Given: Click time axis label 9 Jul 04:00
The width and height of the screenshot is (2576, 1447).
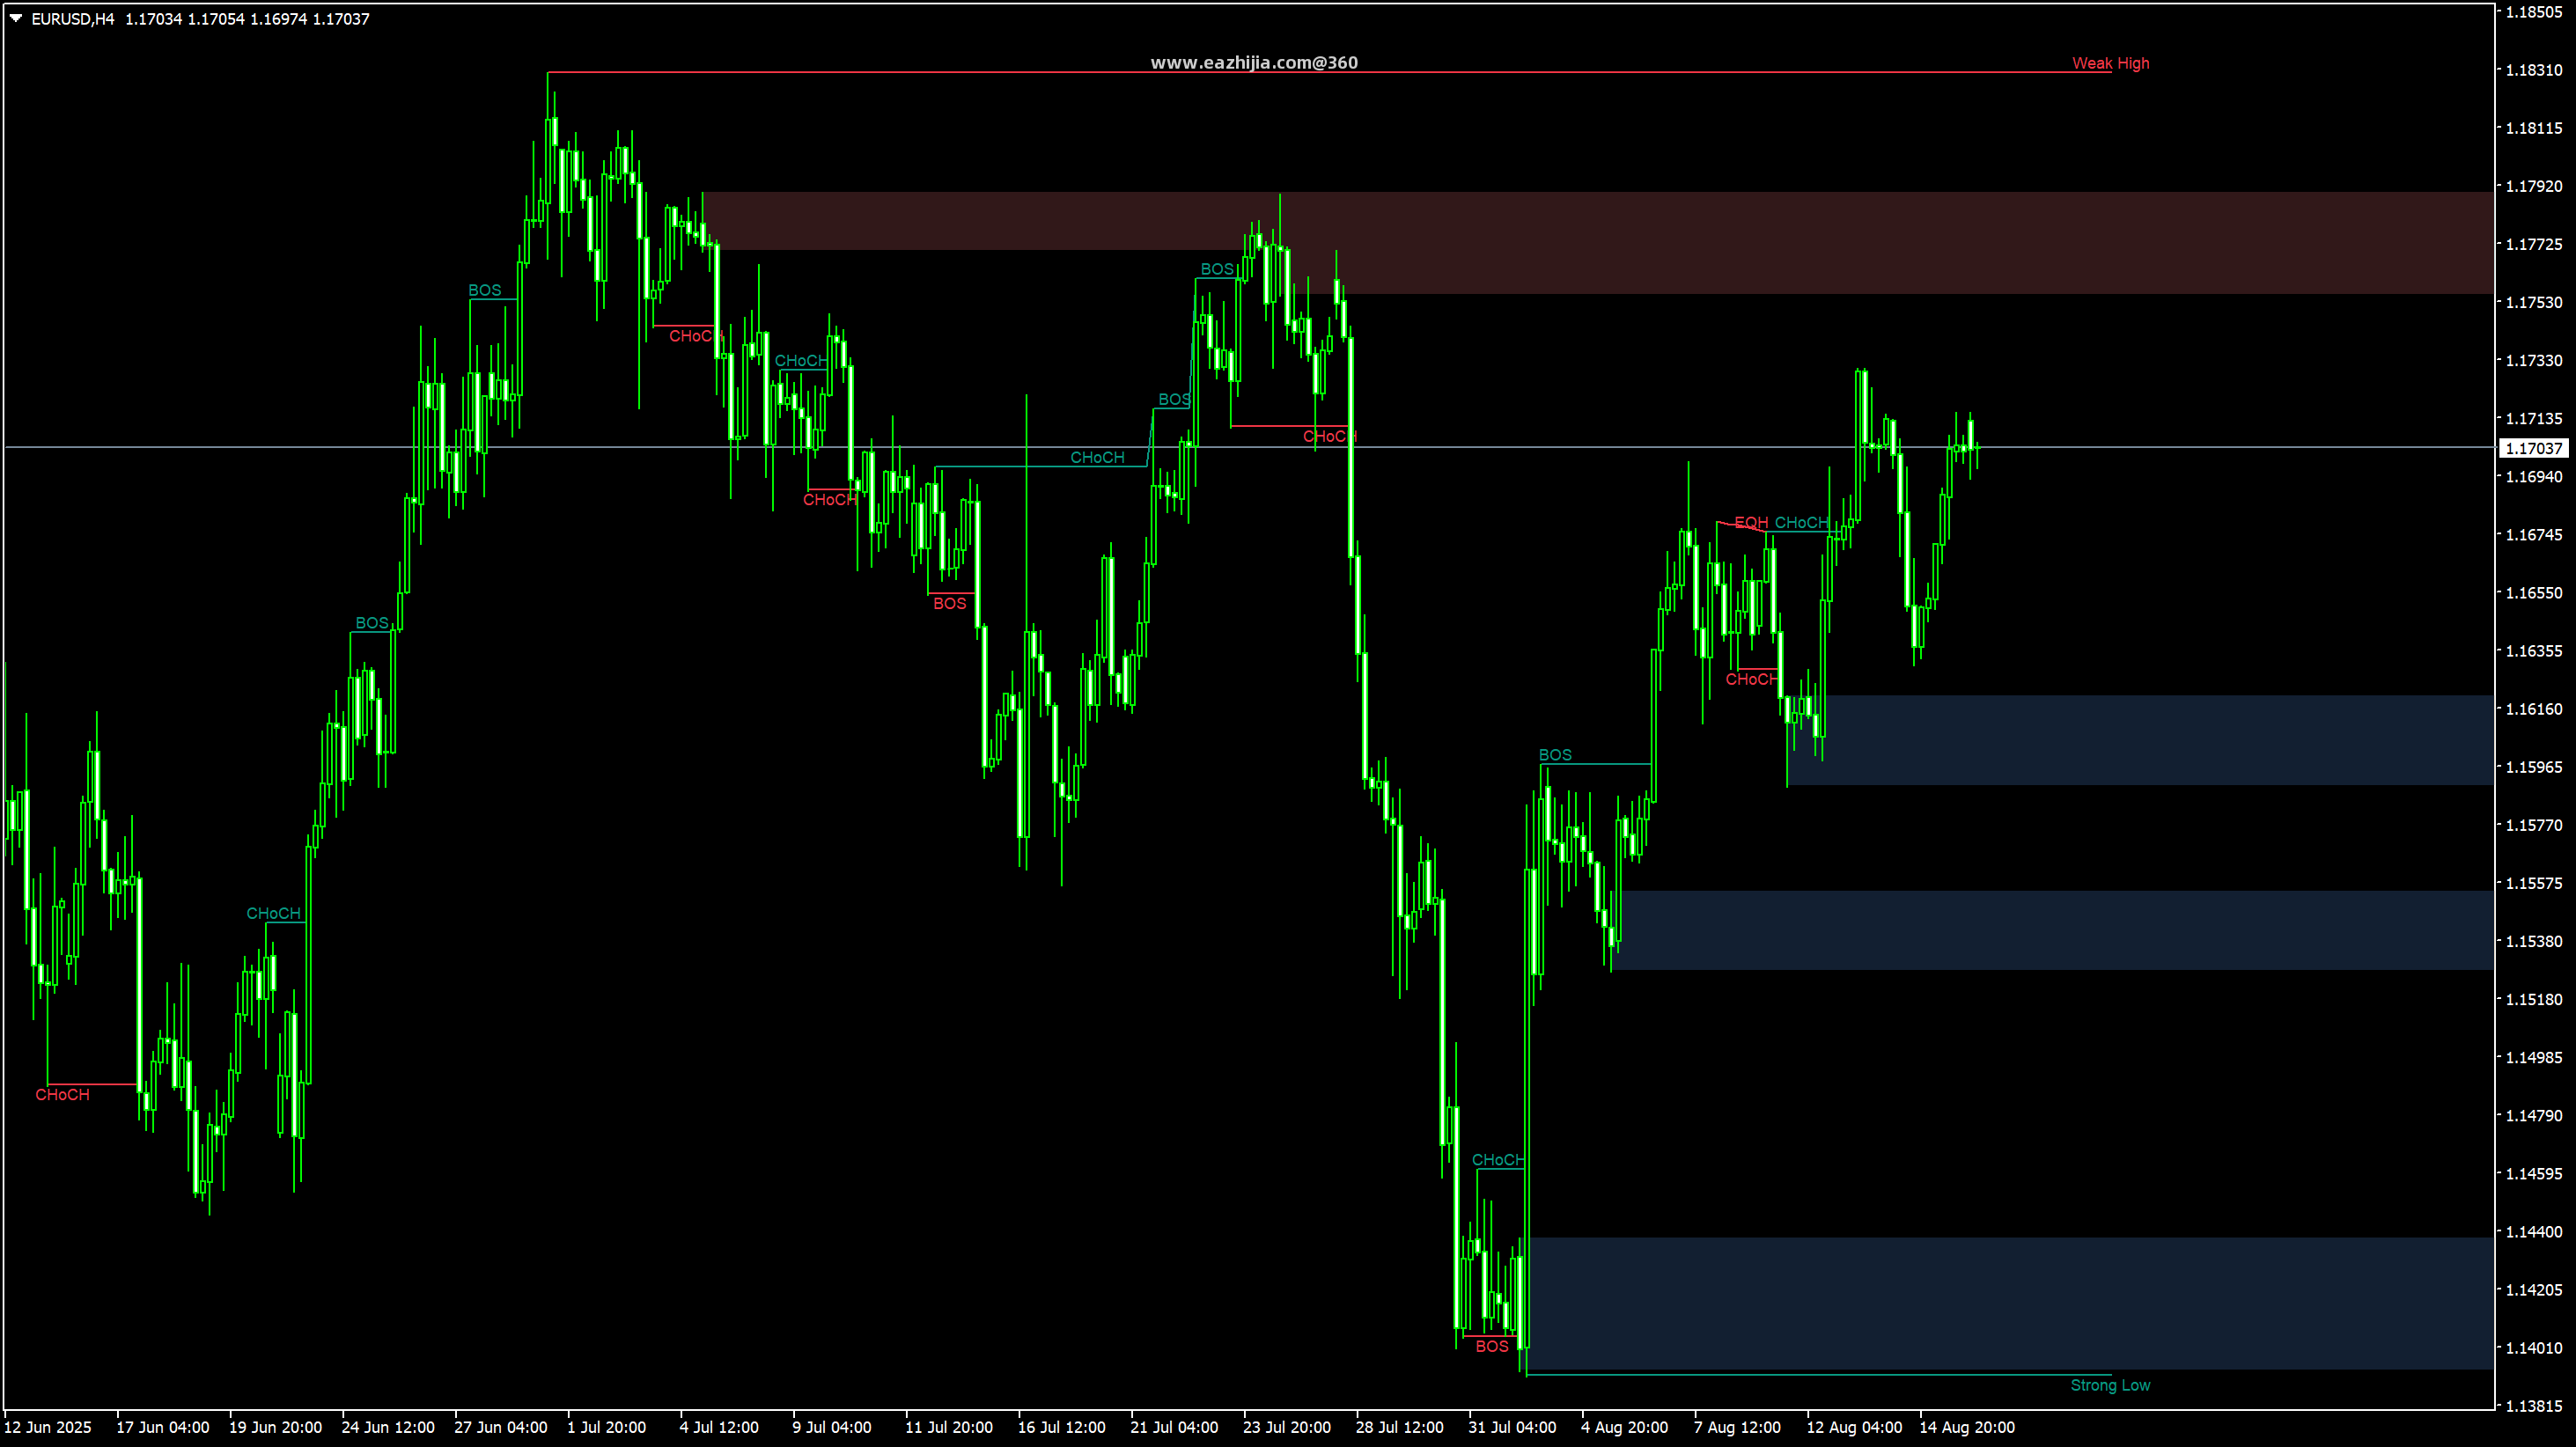Looking at the screenshot, I should pyautogui.click(x=832, y=1427).
